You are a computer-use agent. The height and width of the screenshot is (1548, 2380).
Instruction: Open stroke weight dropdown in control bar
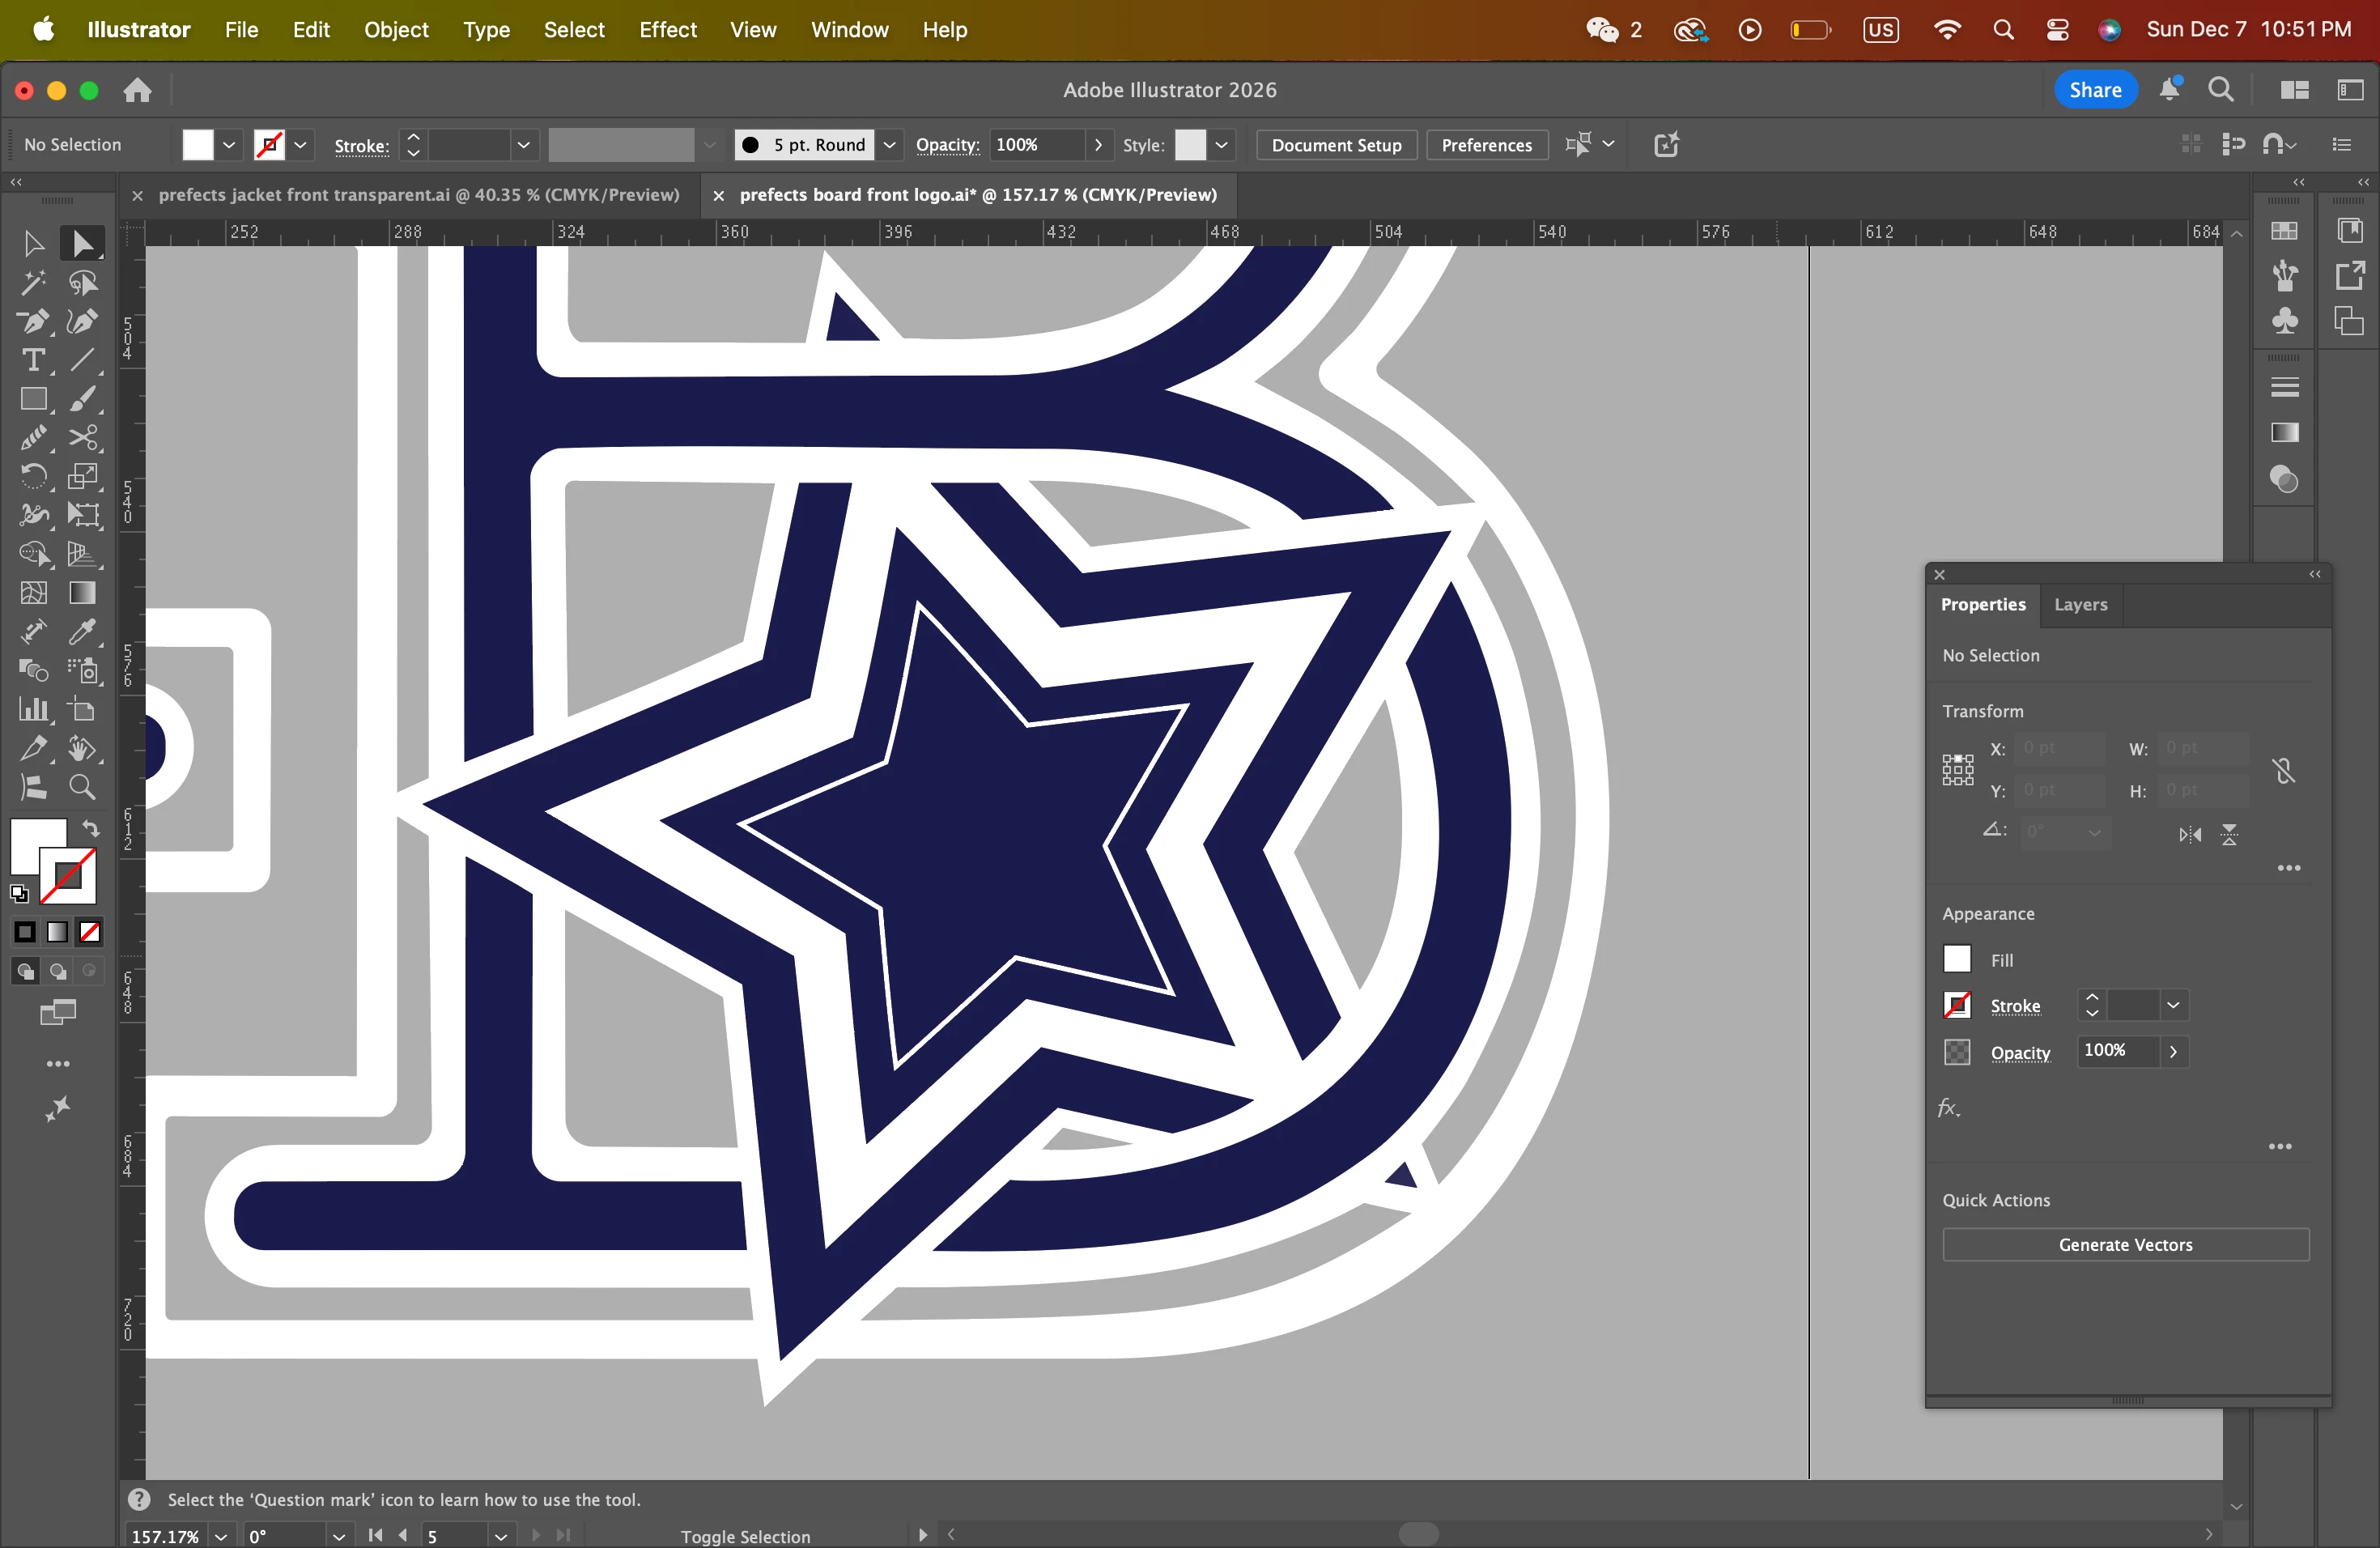[523, 145]
